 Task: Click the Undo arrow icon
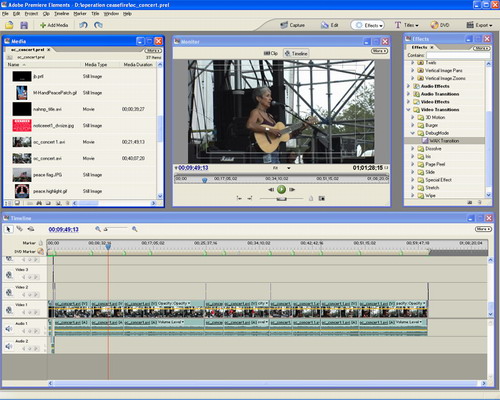(x=83, y=25)
